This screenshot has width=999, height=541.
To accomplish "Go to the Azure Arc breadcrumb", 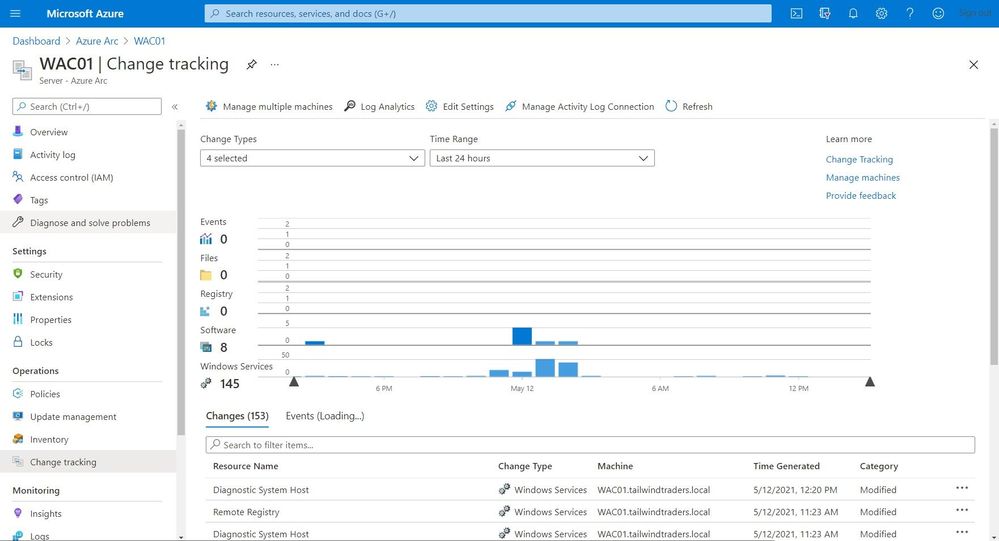I will tap(97, 41).
